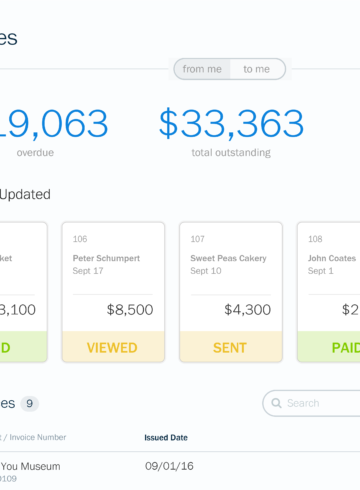Click the $4,300 amount on invoice 107
Image resolution: width=360 pixels, height=490 pixels.
pyautogui.click(x=248, y=310)
